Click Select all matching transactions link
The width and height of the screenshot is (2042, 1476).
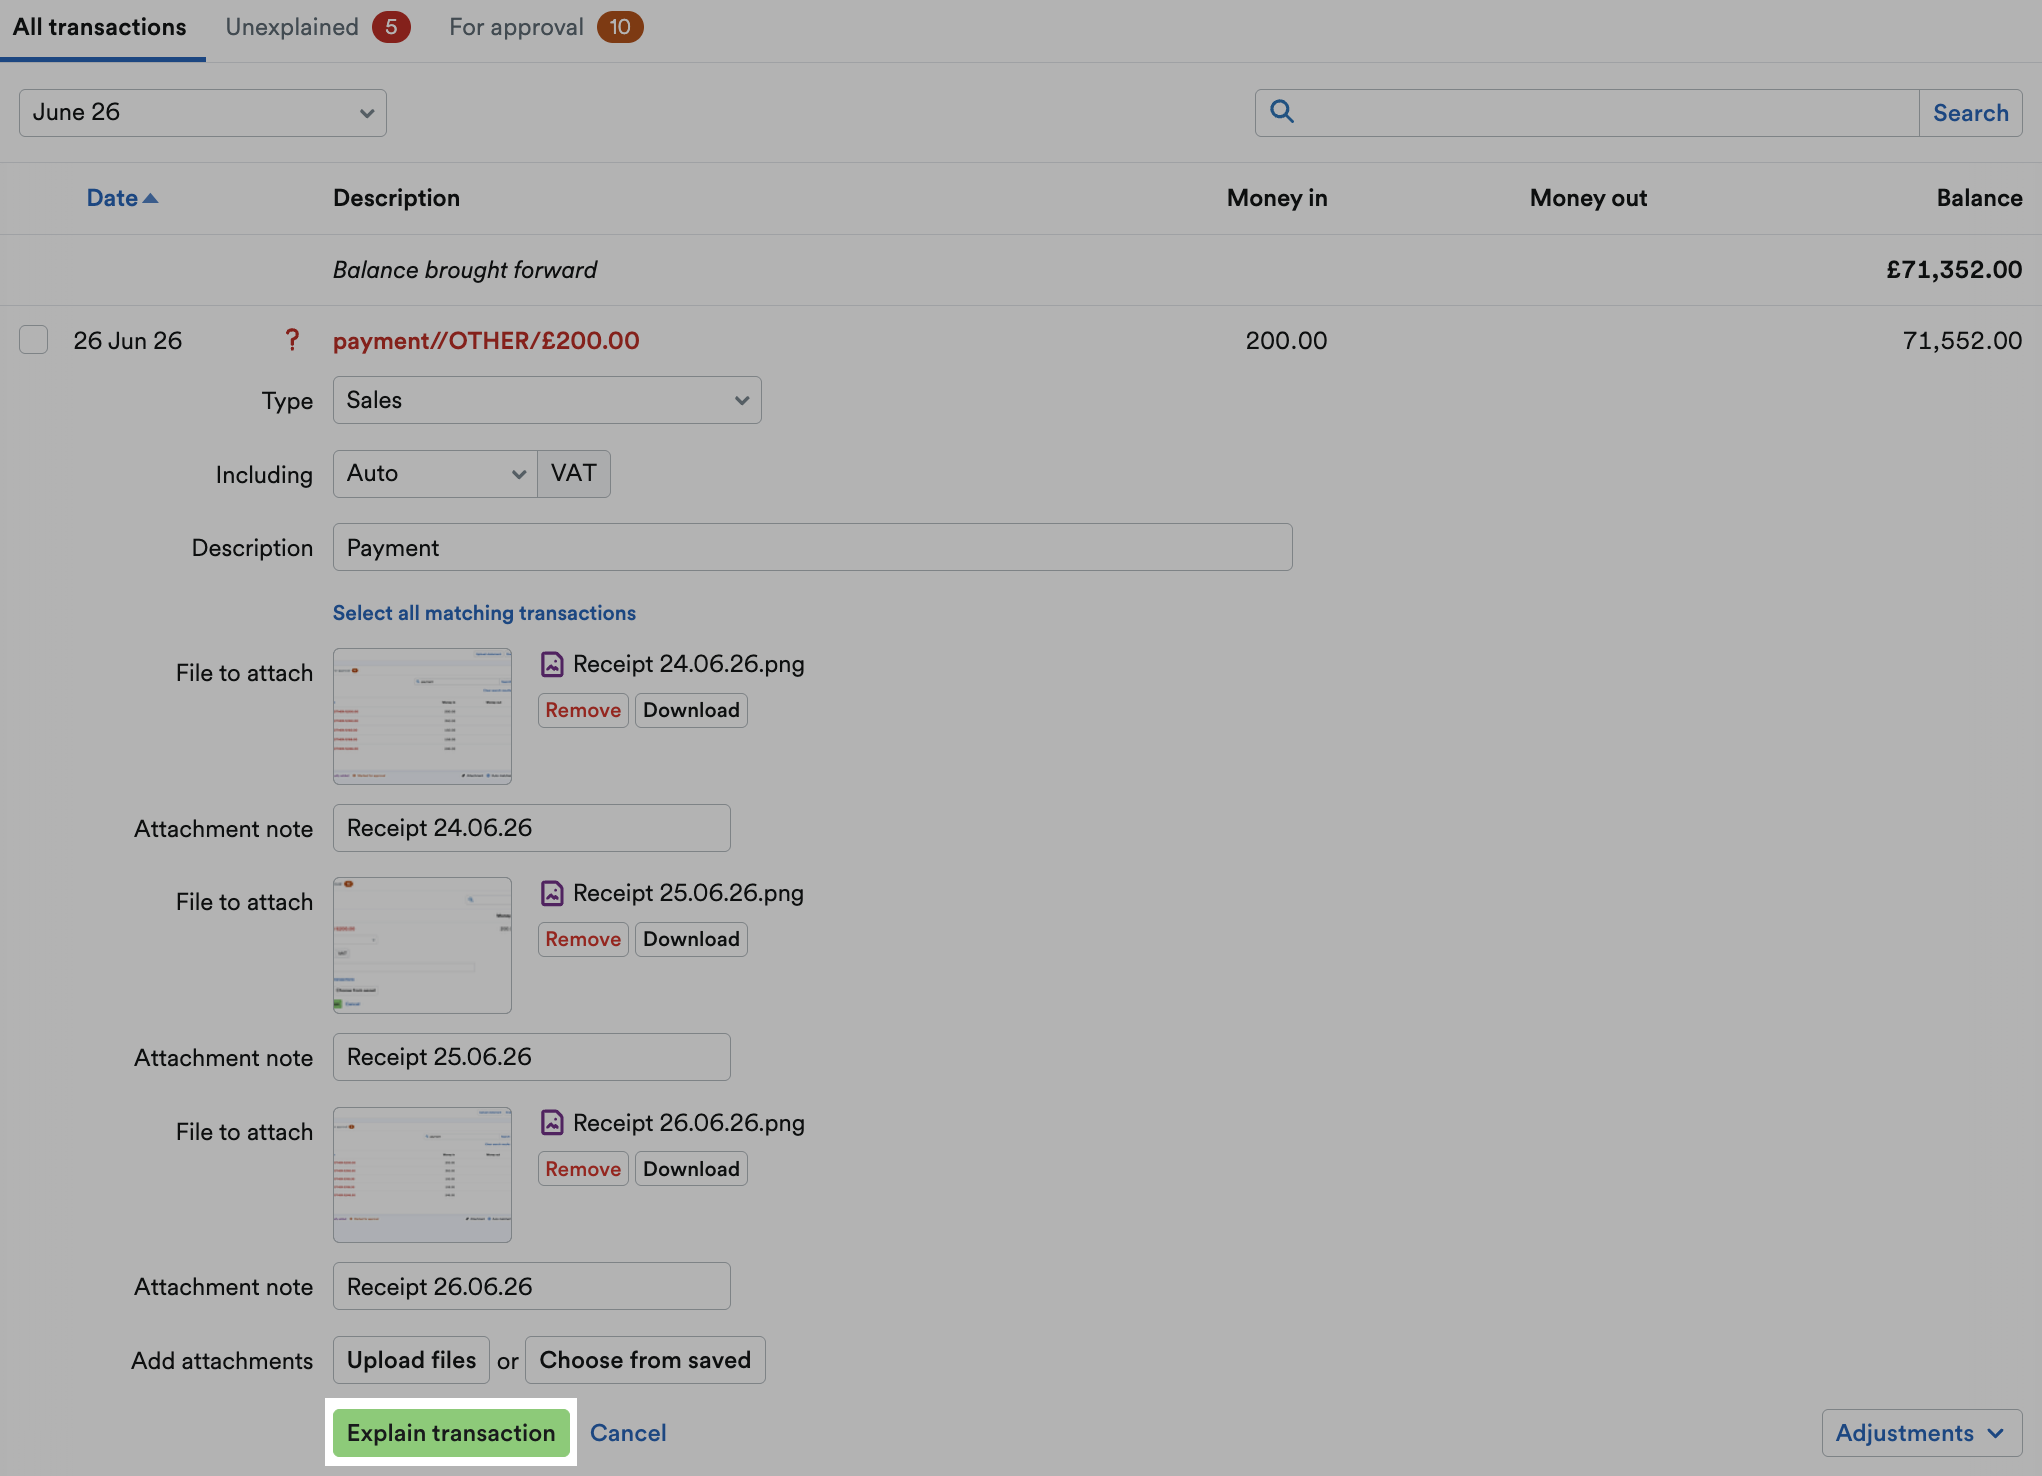(x=484, y=613)
